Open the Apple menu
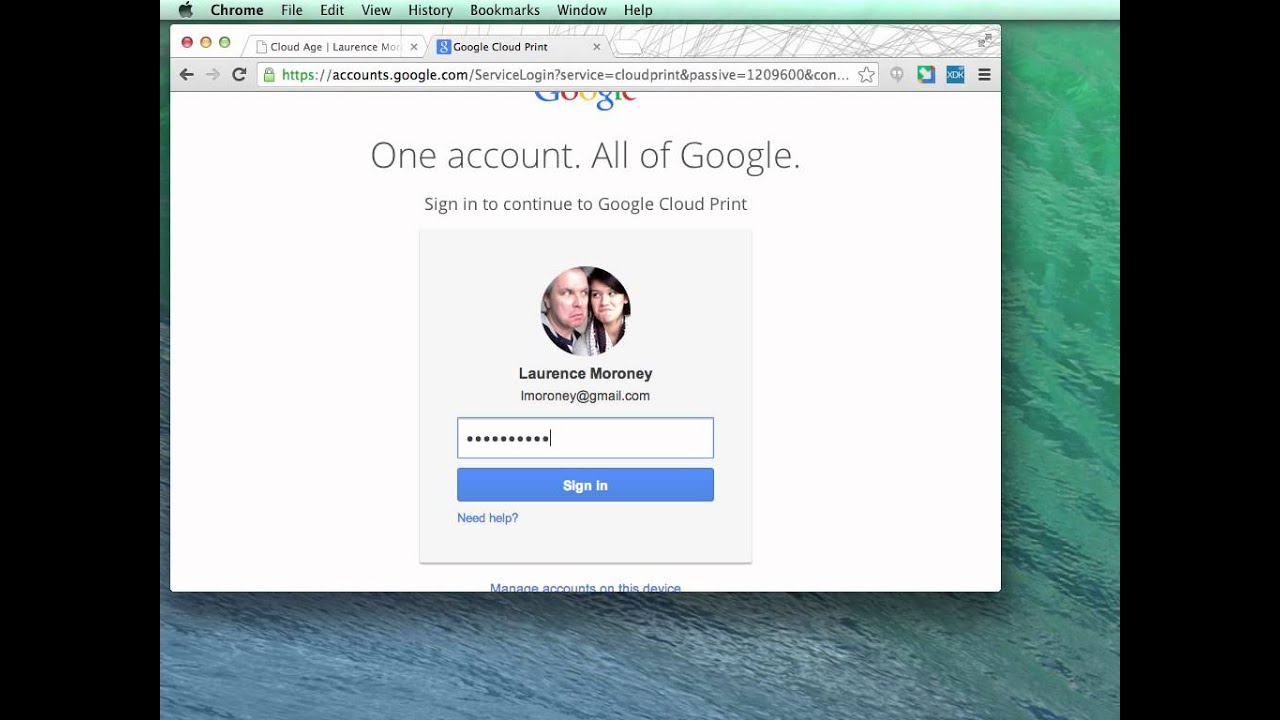Image resolution: width=1280 pixels, height=720 pixels. click(185, 10)
